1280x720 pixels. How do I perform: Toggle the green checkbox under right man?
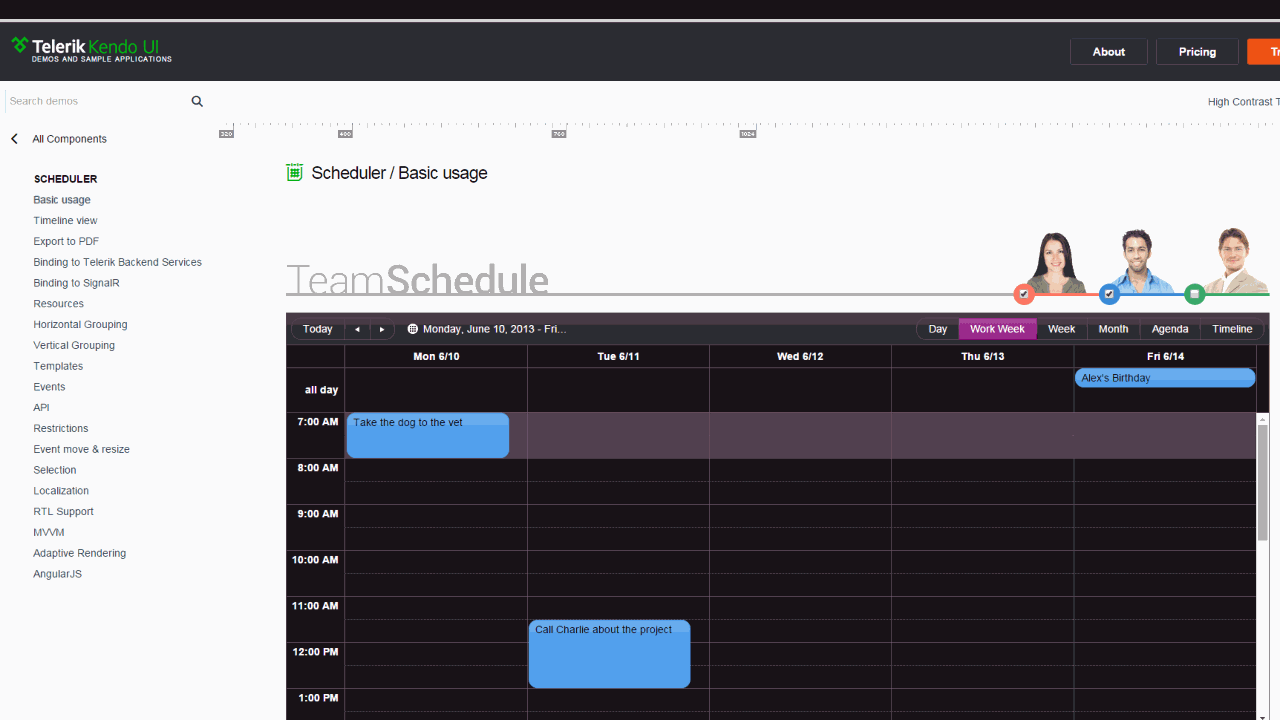(1194, 294)
